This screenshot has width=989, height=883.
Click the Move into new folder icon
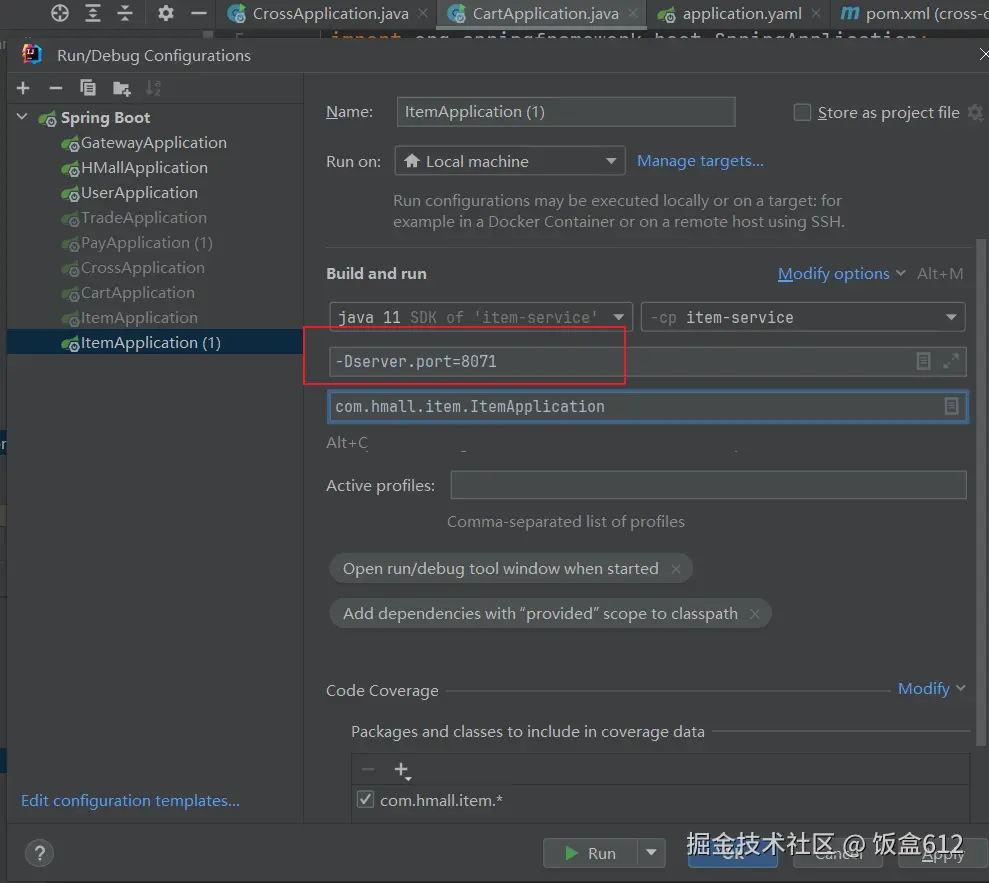121,88
